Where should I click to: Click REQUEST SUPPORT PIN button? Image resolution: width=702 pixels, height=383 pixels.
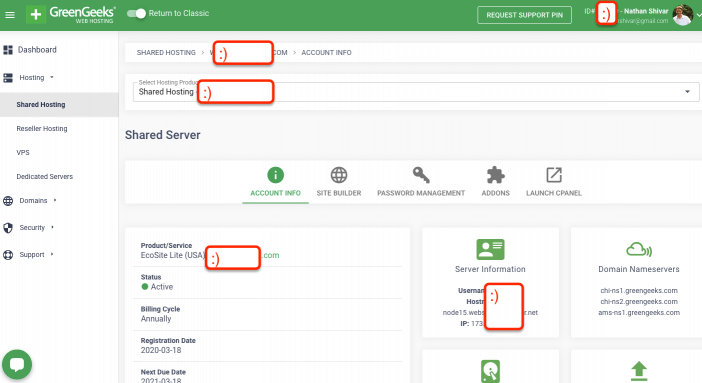pos(524,15)
